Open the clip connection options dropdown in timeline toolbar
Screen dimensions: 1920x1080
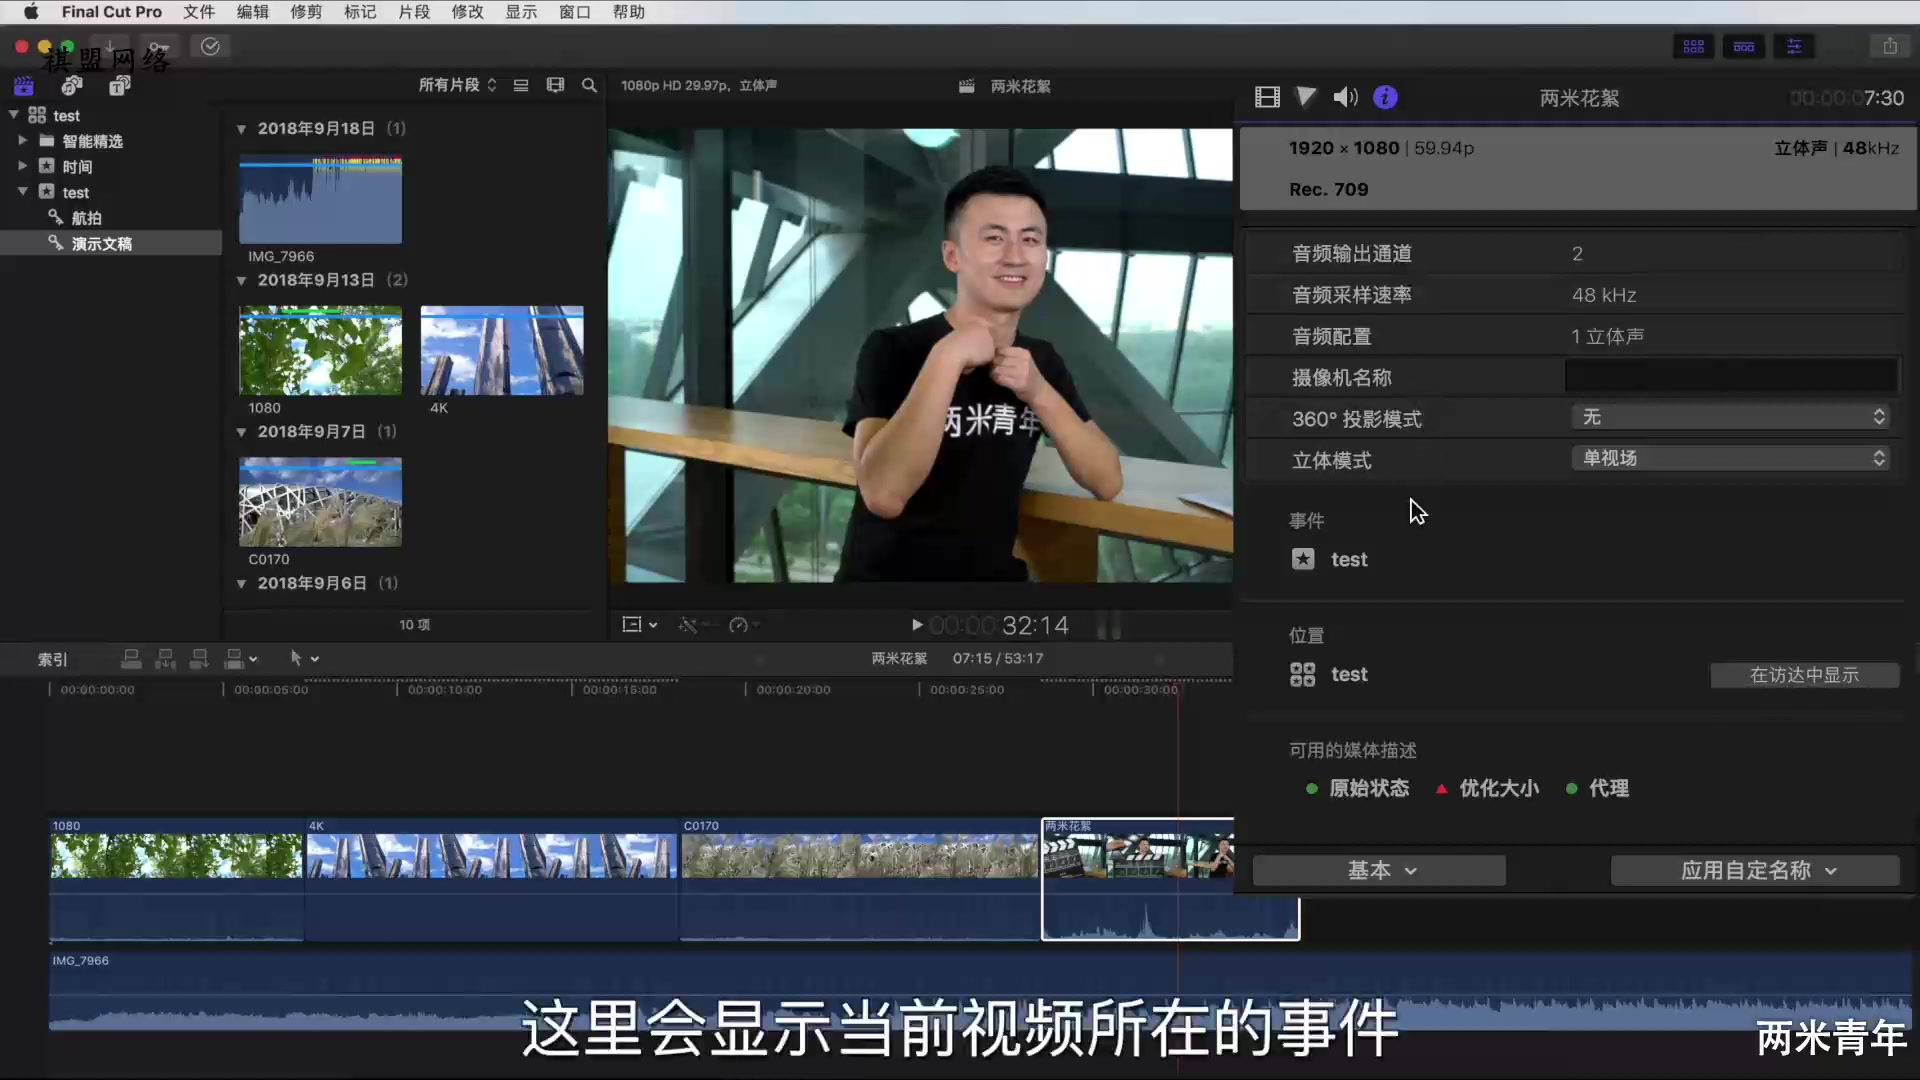[x=253, y=658]
